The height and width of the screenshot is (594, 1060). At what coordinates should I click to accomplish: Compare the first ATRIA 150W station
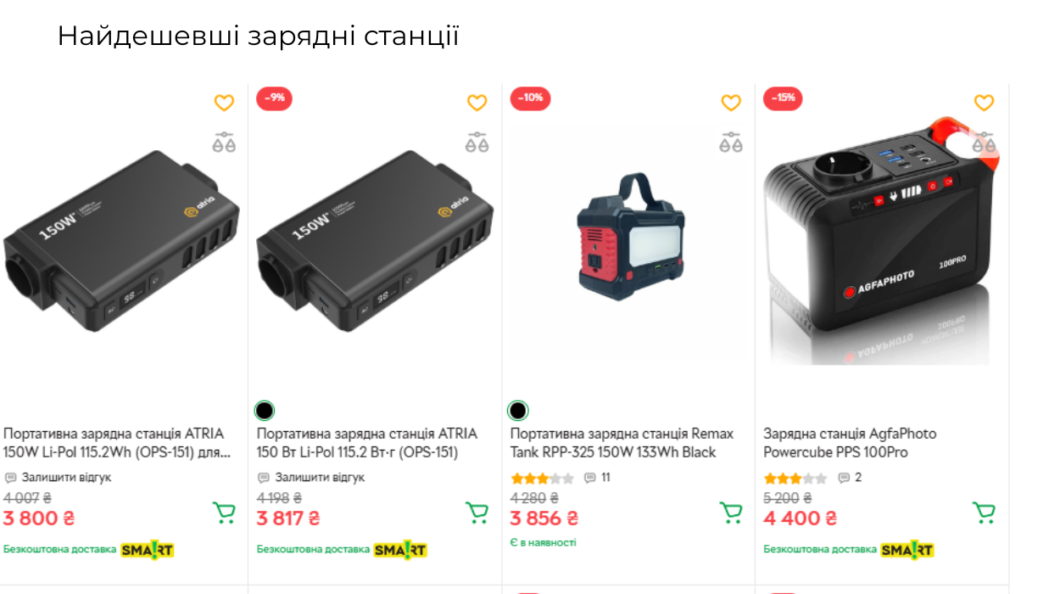pos(224,143)
